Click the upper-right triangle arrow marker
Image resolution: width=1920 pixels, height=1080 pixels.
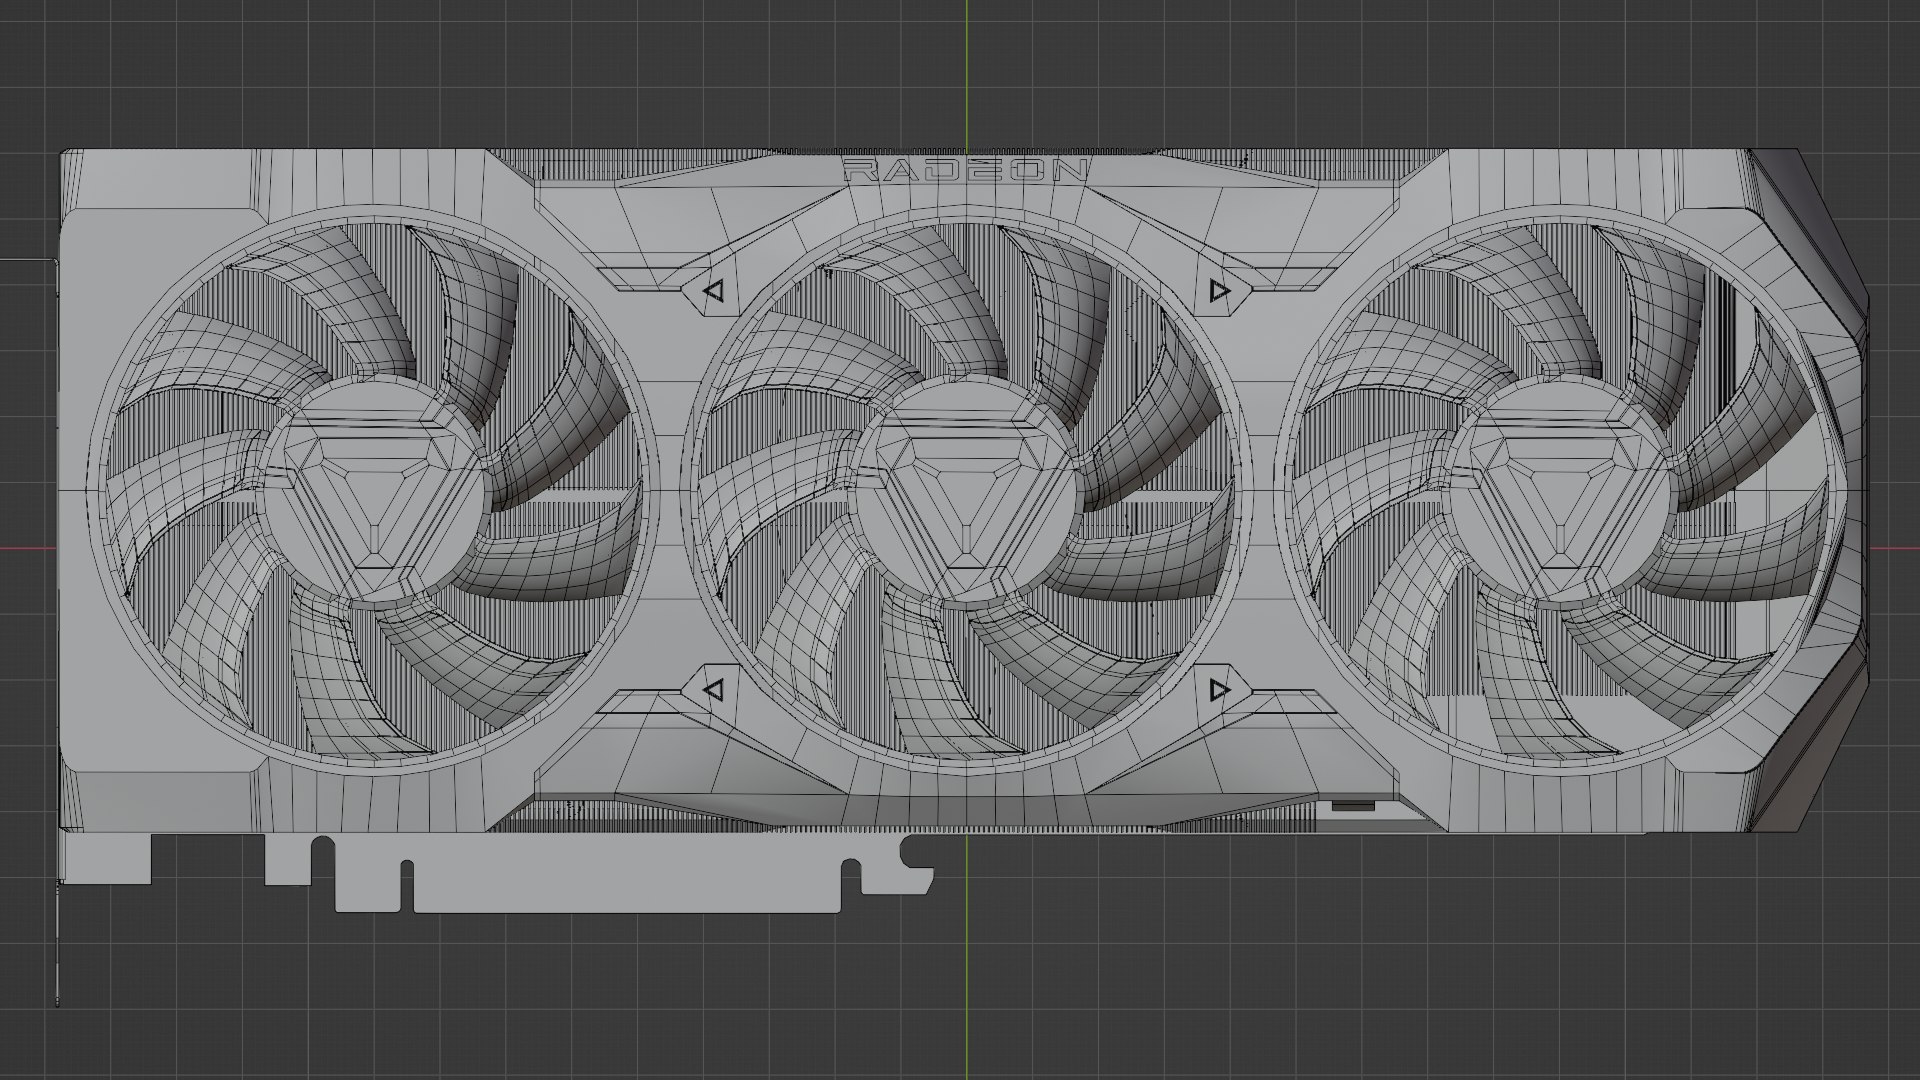pyautogui.click(x=1218, y=291)
